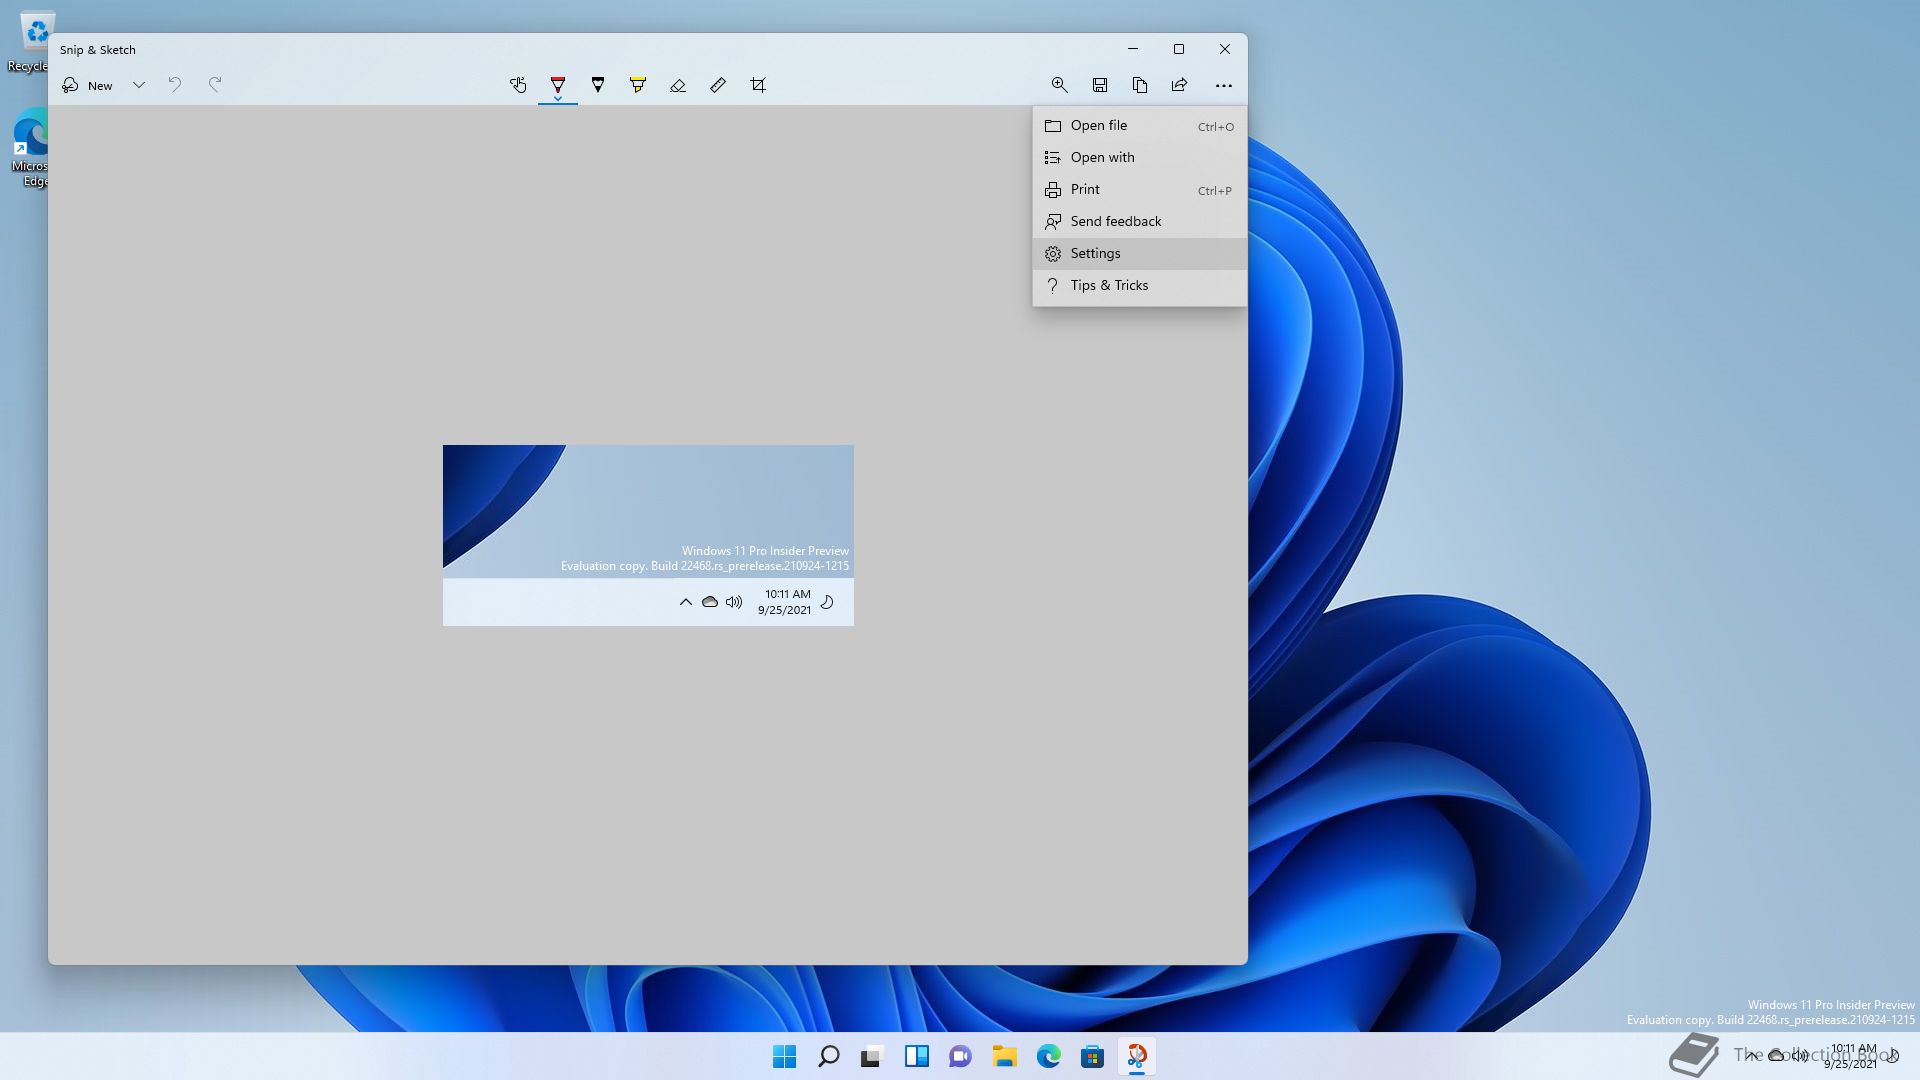The height and width of the screenshot is (1080, 1920).
Task: Start a New snip
Action: click(x=88, y=85)
